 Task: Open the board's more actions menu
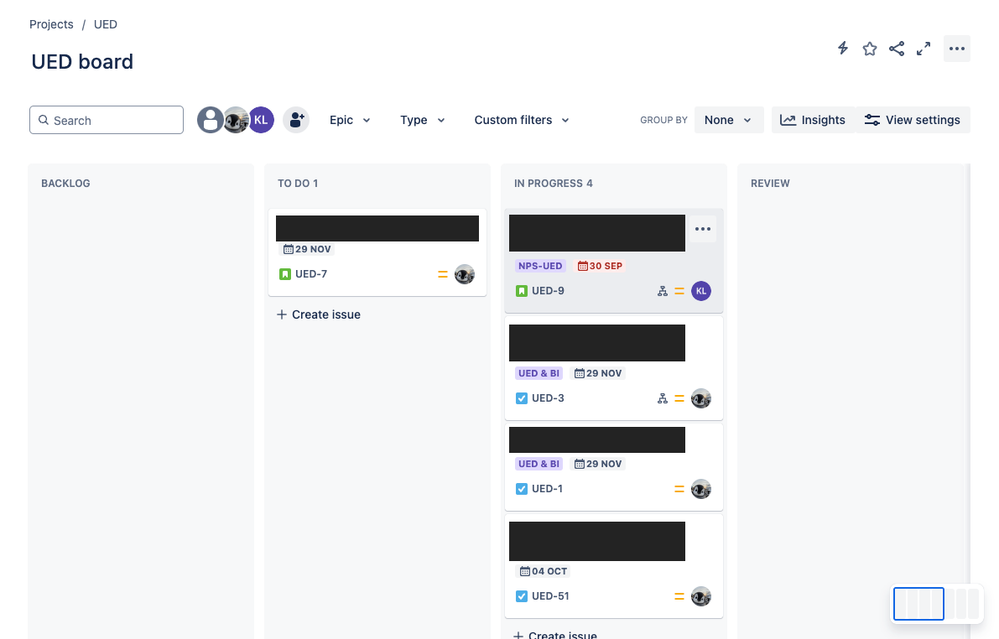point(957,48)
